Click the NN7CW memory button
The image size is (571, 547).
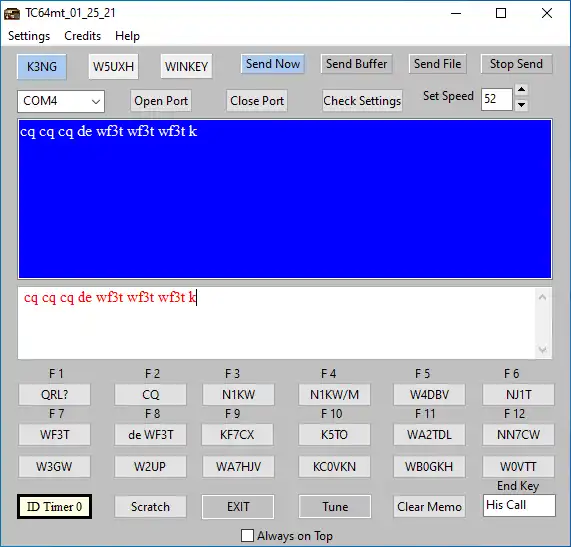click(x=519, y=434)
